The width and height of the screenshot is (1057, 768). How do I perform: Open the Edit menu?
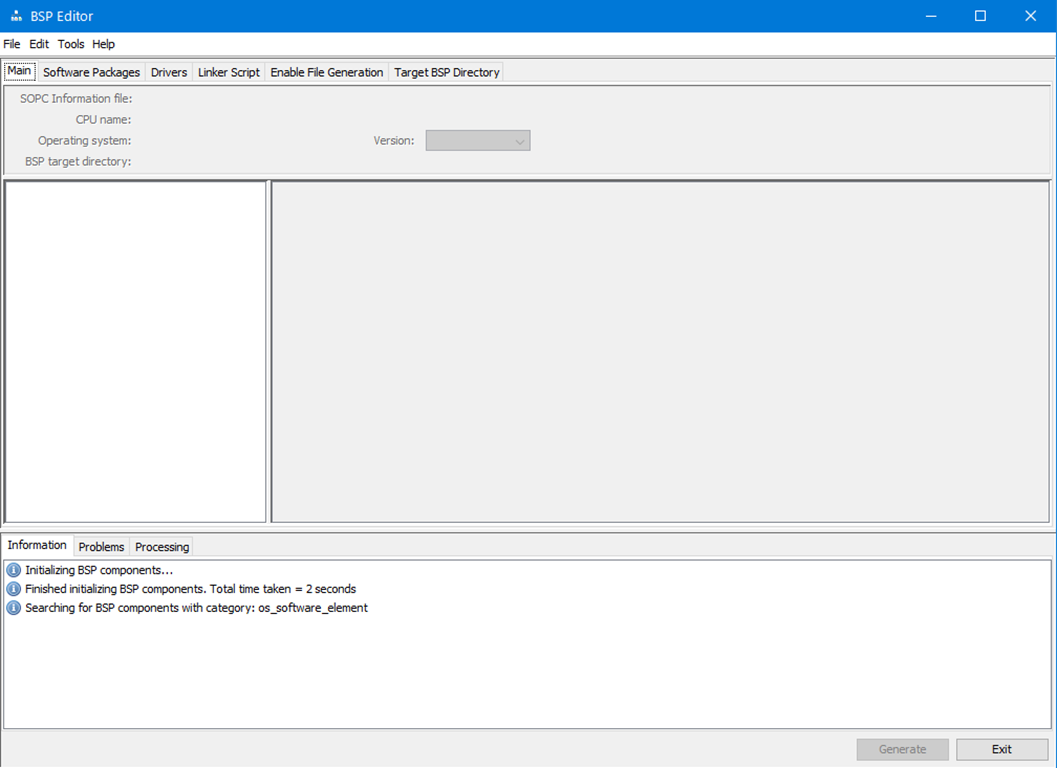(x=39, y=44)
